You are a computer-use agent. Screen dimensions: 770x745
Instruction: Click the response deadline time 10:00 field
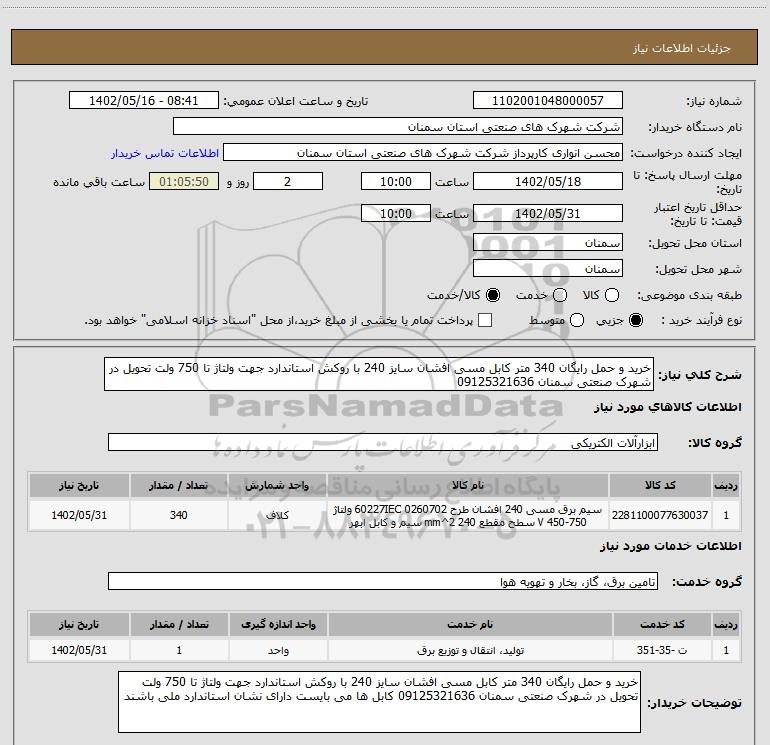click(396, 181)
